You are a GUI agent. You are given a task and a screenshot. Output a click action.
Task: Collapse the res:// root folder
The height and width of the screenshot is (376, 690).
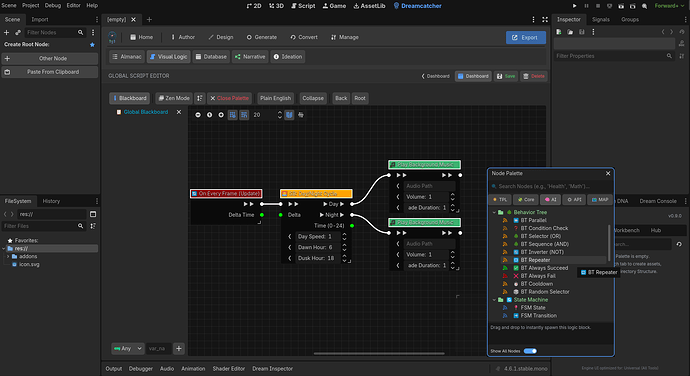[x=4, y=248]
